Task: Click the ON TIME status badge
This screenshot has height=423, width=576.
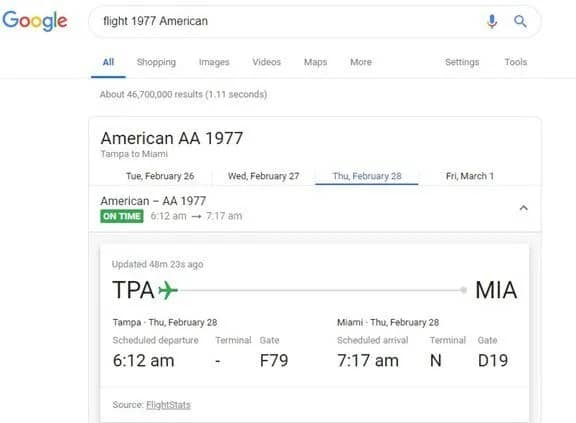Action: point(122,216)
